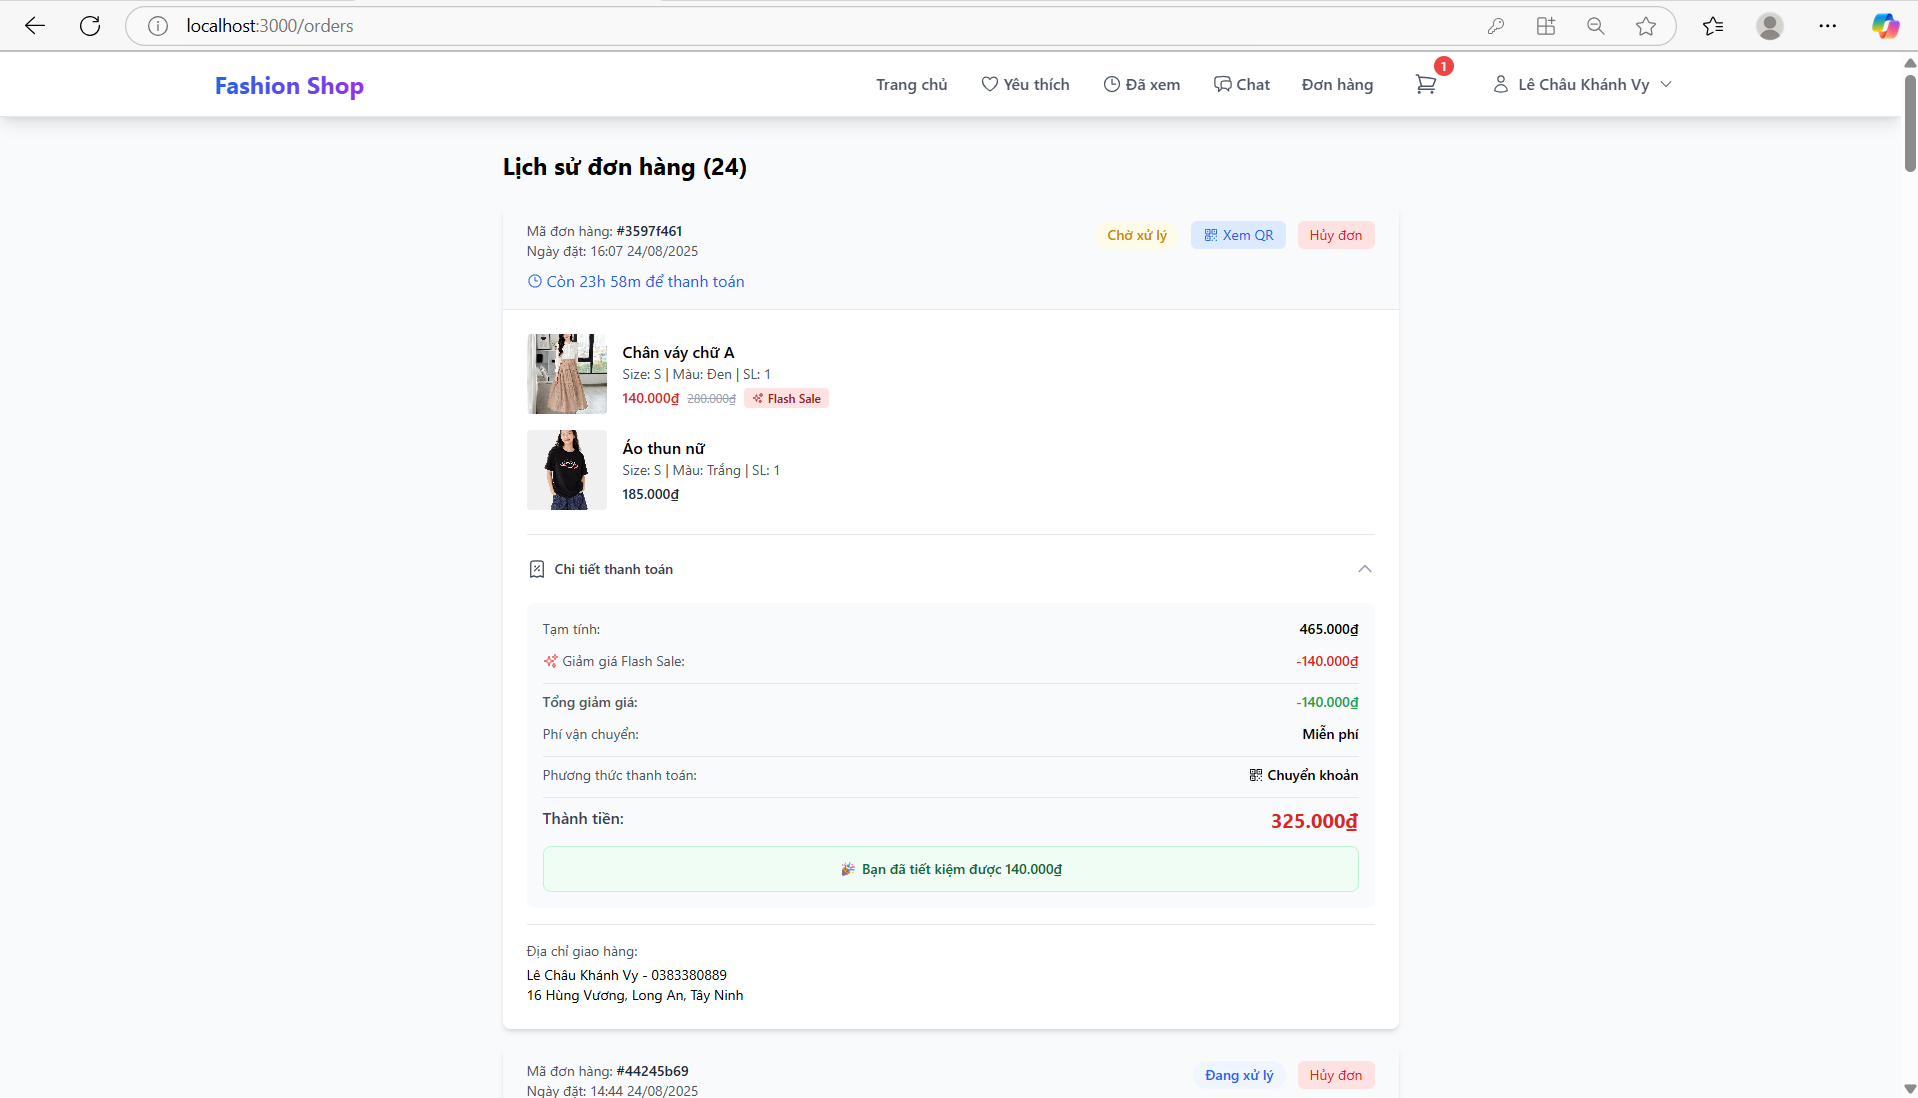Open Đã xem in the navigation

[1141, 84]
